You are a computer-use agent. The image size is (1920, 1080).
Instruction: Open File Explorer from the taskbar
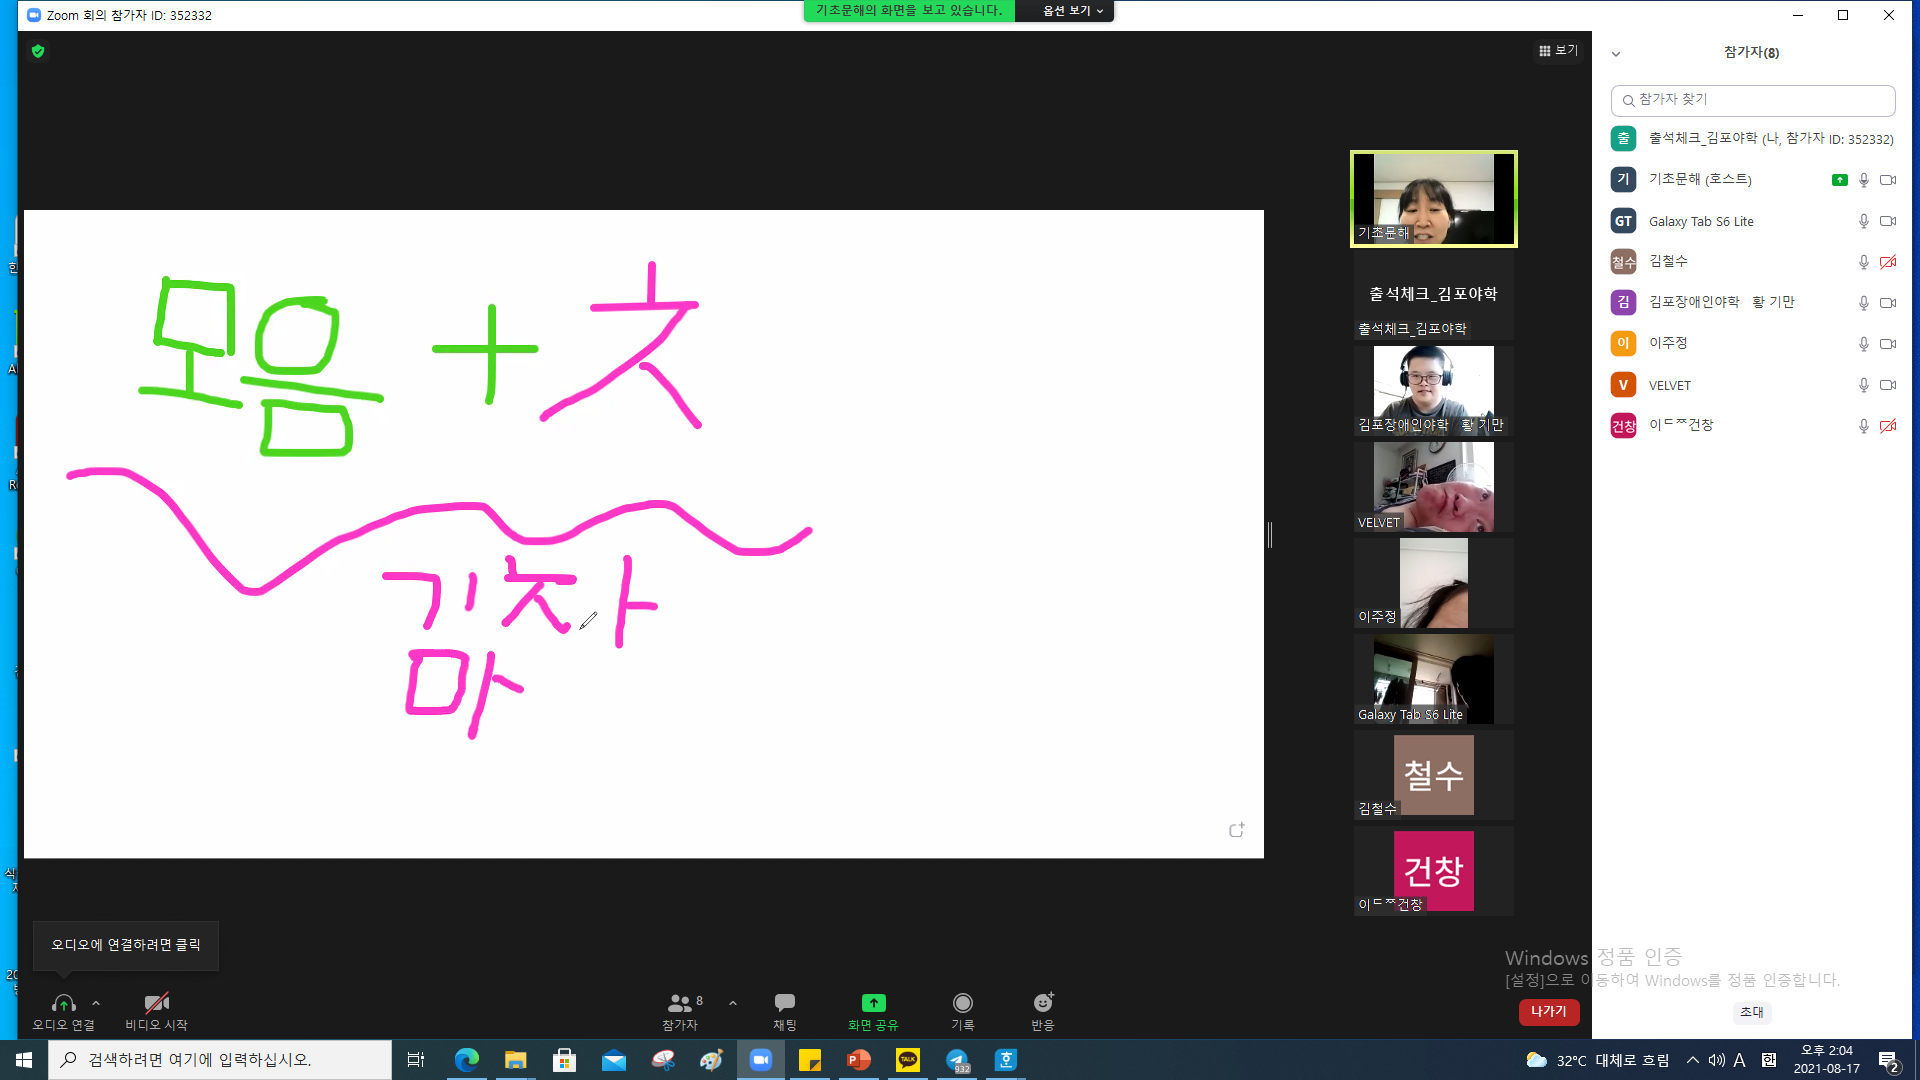pyautogui.click(x=515, y=1060)
